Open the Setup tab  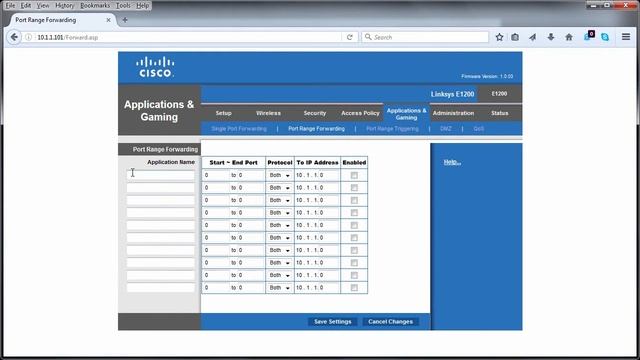[x=223, y=113]
